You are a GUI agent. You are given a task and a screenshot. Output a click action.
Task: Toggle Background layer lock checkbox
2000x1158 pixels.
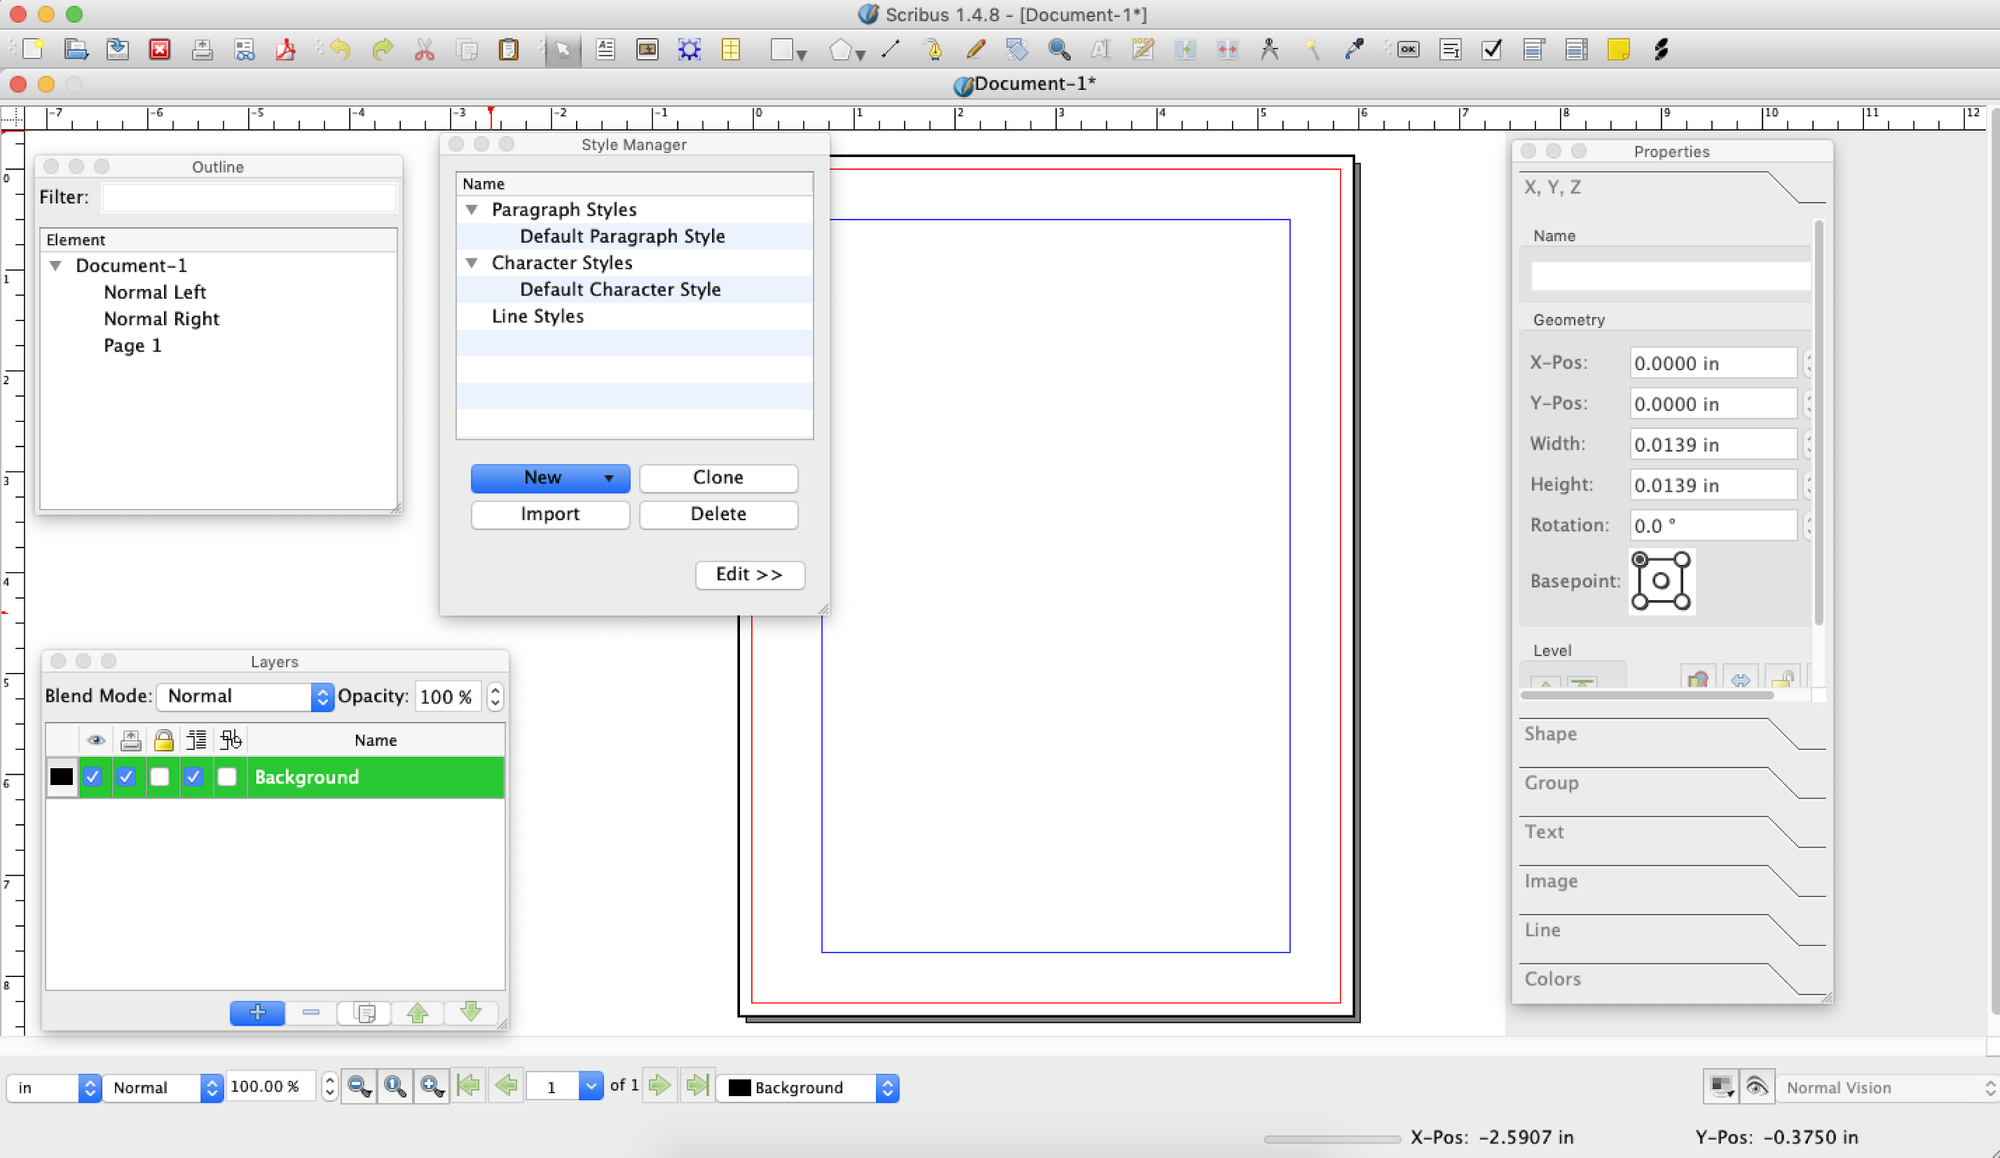[x=161, y=778]
